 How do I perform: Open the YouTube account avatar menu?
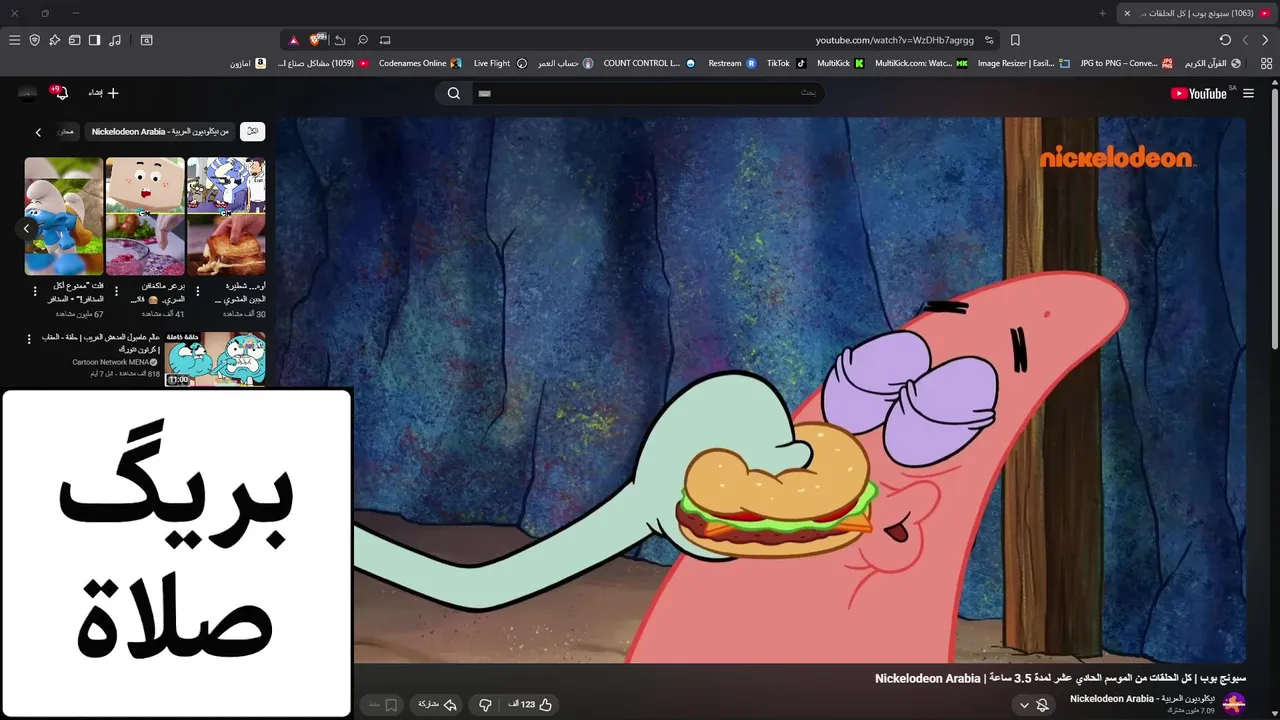[27, 93]
